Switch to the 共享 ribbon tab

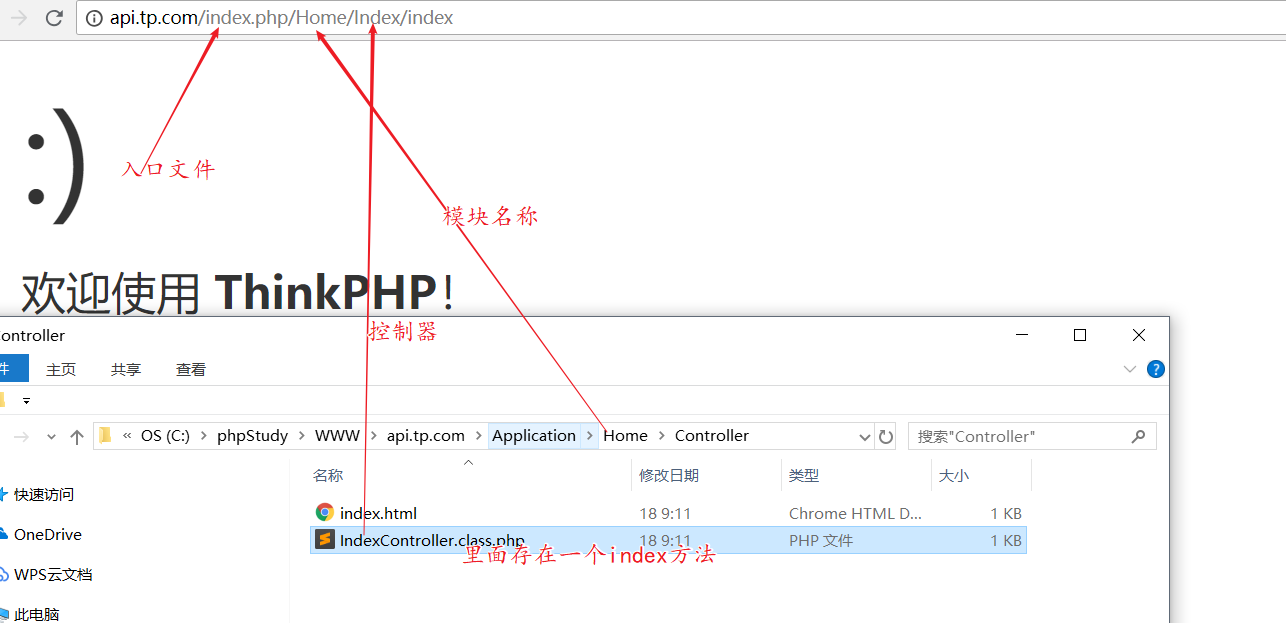[126, 369]
